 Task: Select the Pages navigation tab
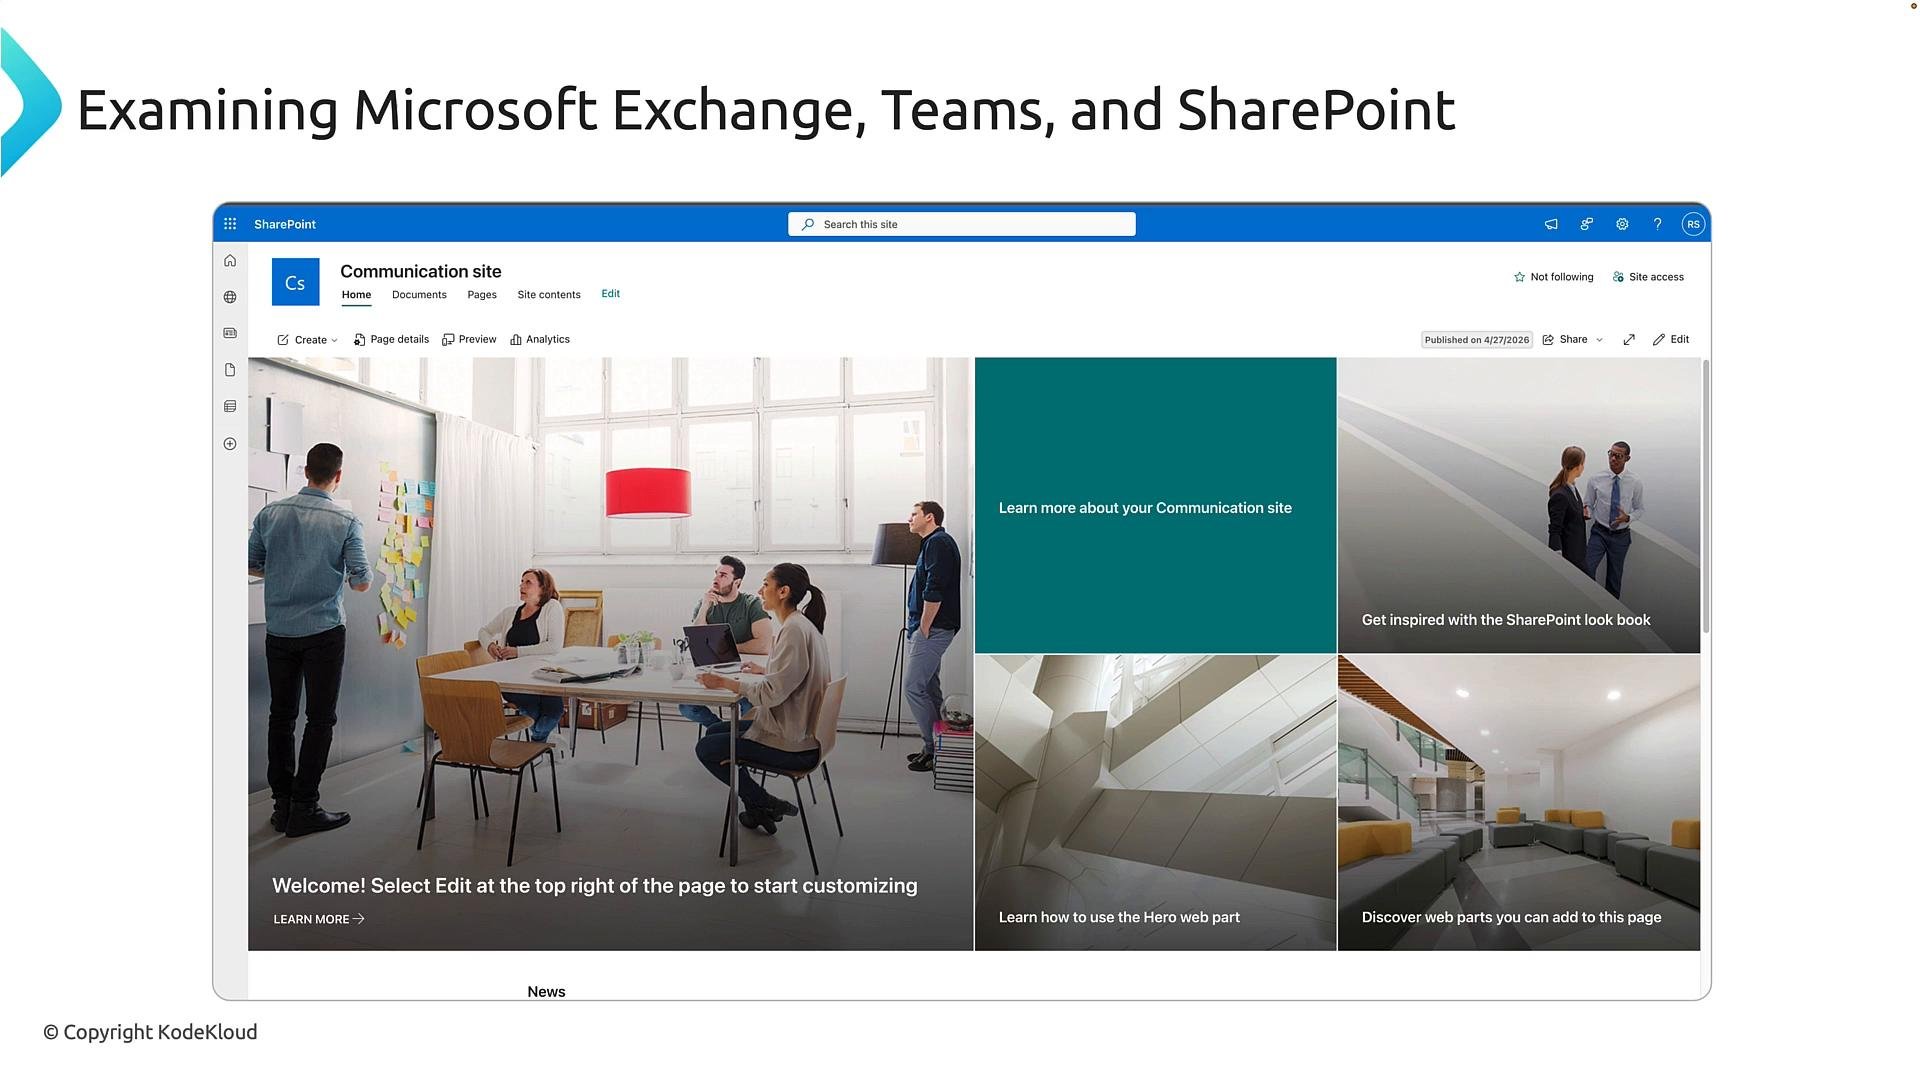click(482, 295)
